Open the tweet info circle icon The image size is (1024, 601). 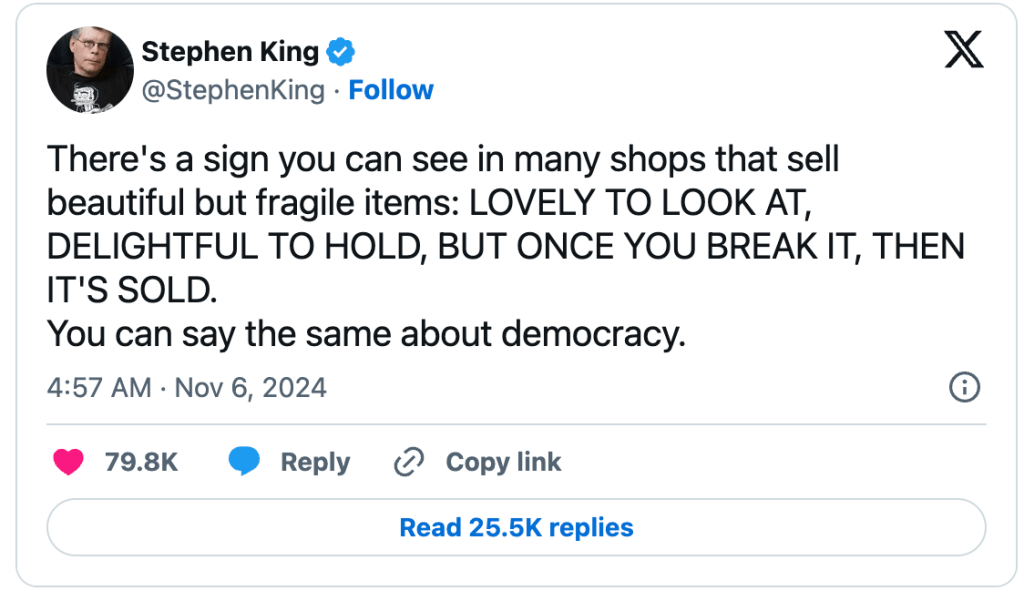[963, 388]
